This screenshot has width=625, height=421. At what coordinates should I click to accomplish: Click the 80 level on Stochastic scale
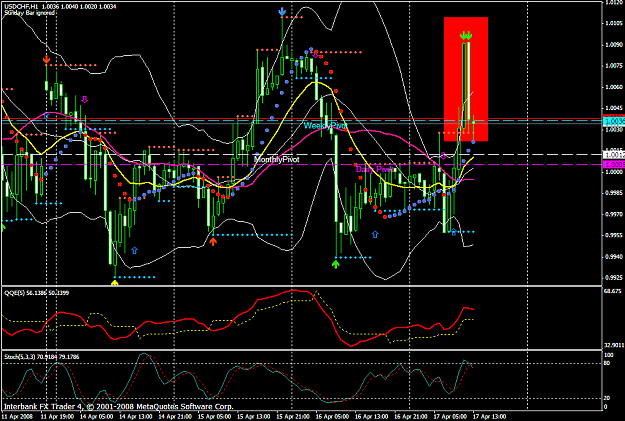[607, 363]
